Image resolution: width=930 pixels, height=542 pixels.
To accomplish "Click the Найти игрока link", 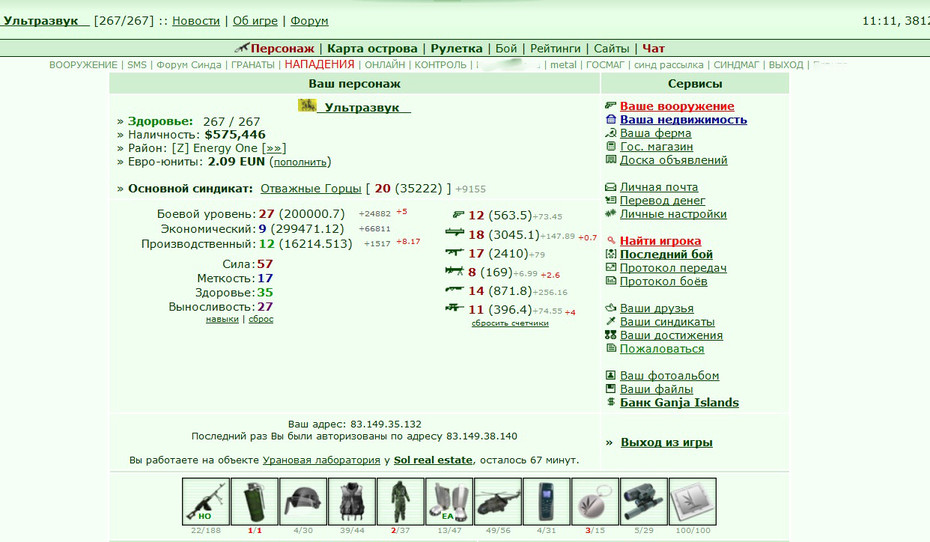I will (660, 241).
